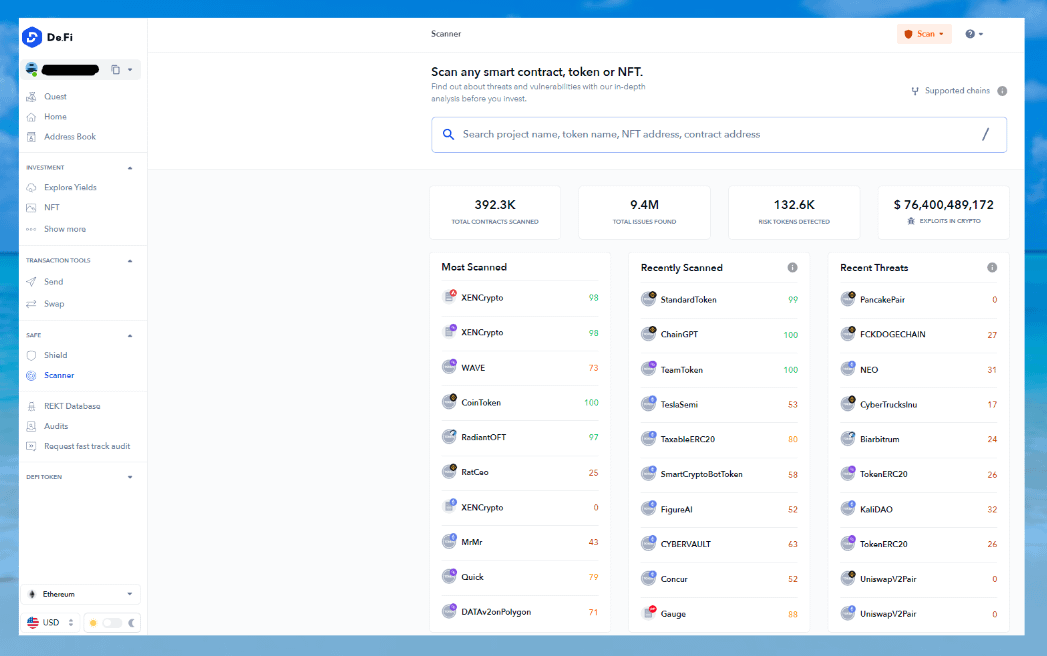Open ChainGPT in Recently Scanned list
Viewport: 1047px width, 656px height.
(679, 335)
